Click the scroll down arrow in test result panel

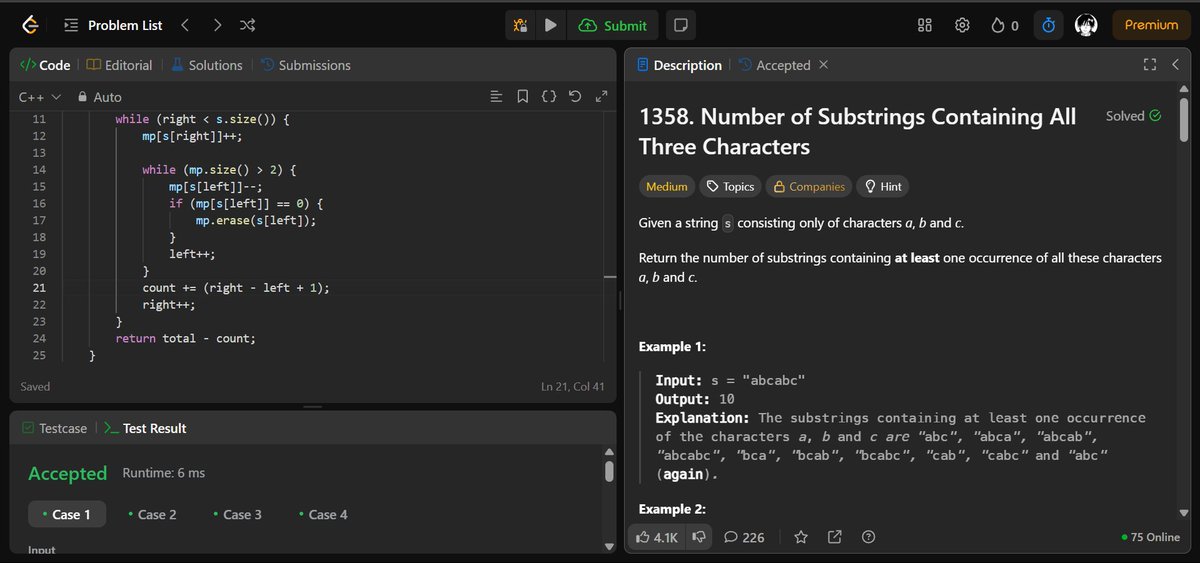click(609, 547)
